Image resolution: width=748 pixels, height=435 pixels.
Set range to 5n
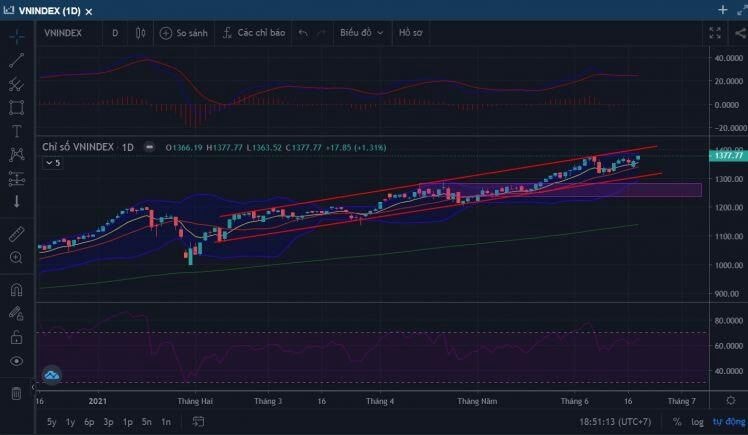click(146, 422)
